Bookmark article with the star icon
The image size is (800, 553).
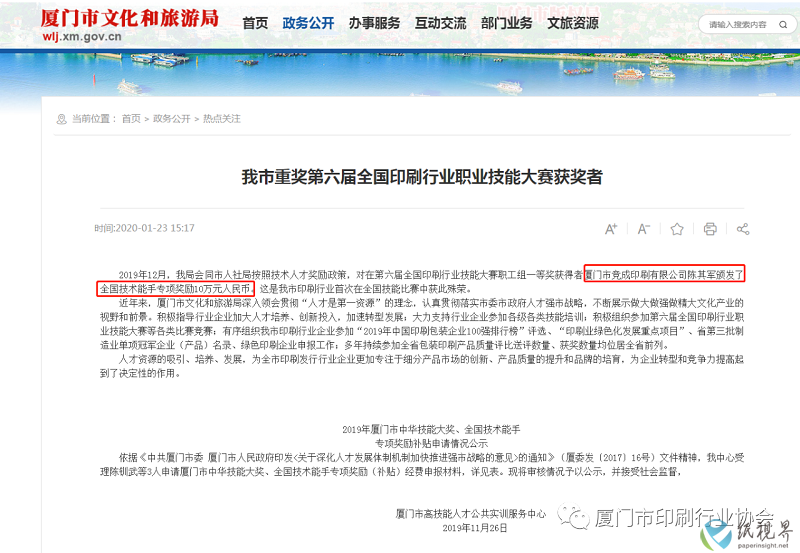coord(677,229)
